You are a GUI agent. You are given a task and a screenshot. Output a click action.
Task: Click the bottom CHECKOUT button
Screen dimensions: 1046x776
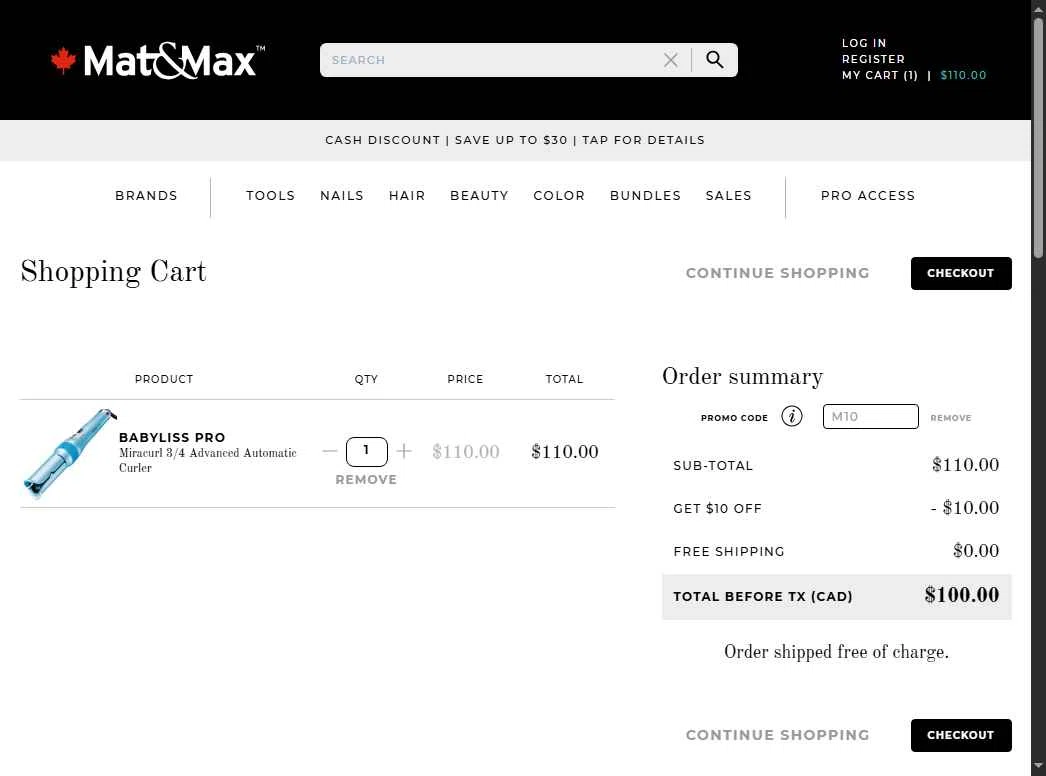(961, 735)
